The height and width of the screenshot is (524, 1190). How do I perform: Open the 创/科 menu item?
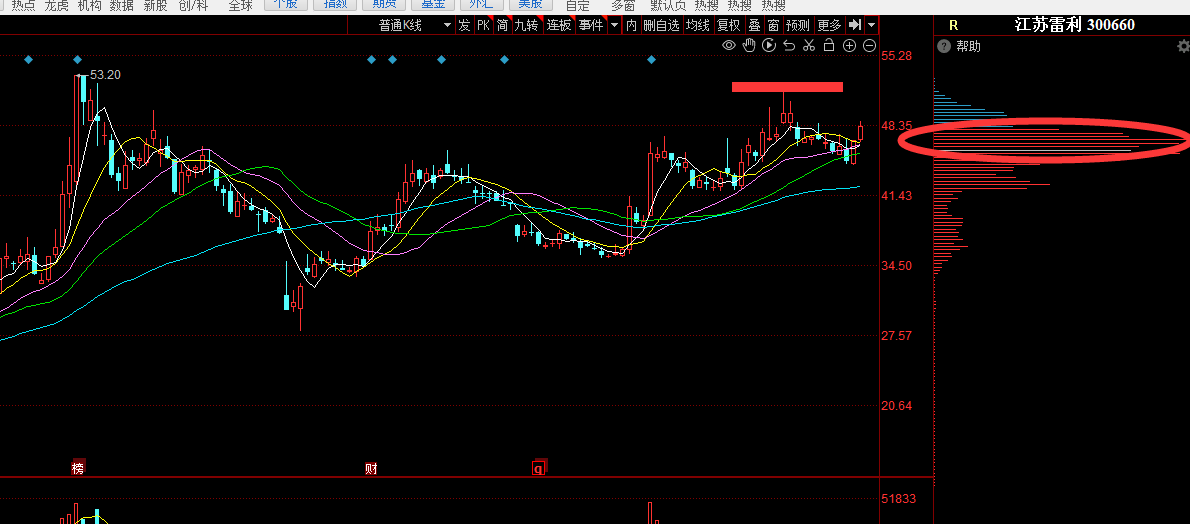[193, 5]
